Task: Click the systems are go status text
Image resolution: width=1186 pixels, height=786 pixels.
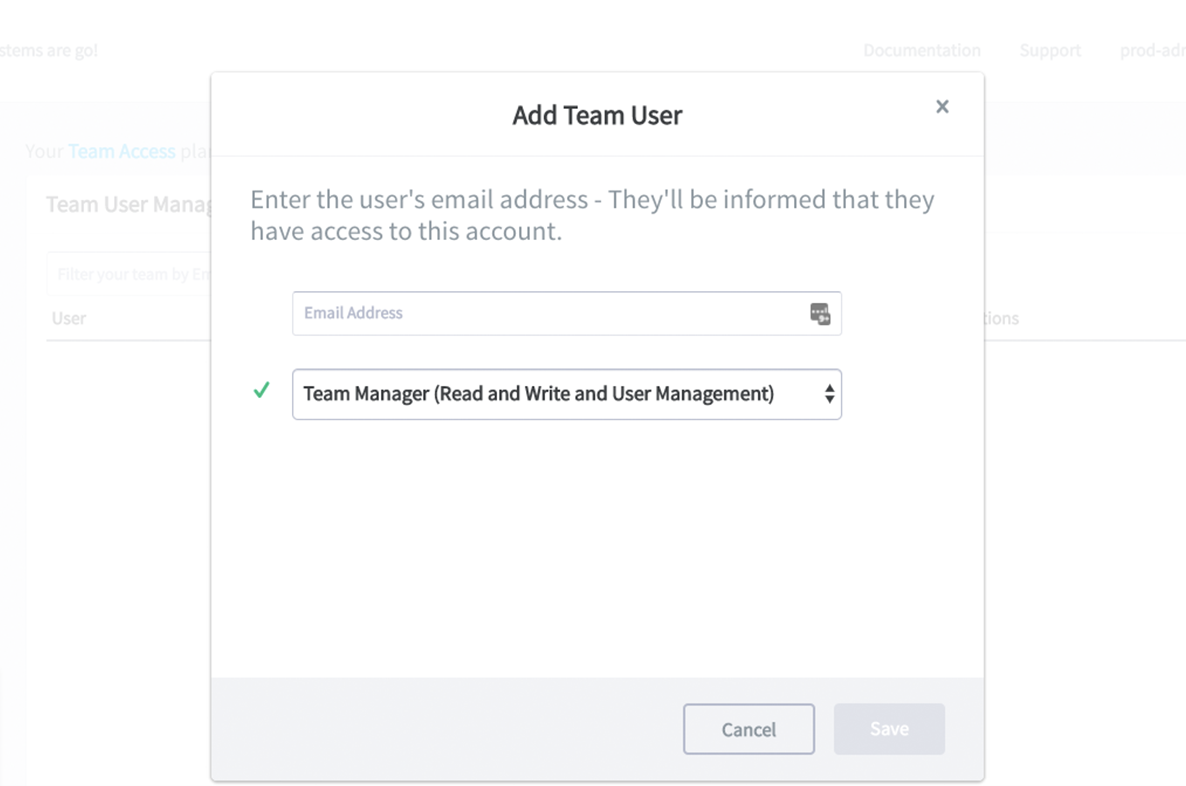Action: pyautogui.click(x=48, y=50)
